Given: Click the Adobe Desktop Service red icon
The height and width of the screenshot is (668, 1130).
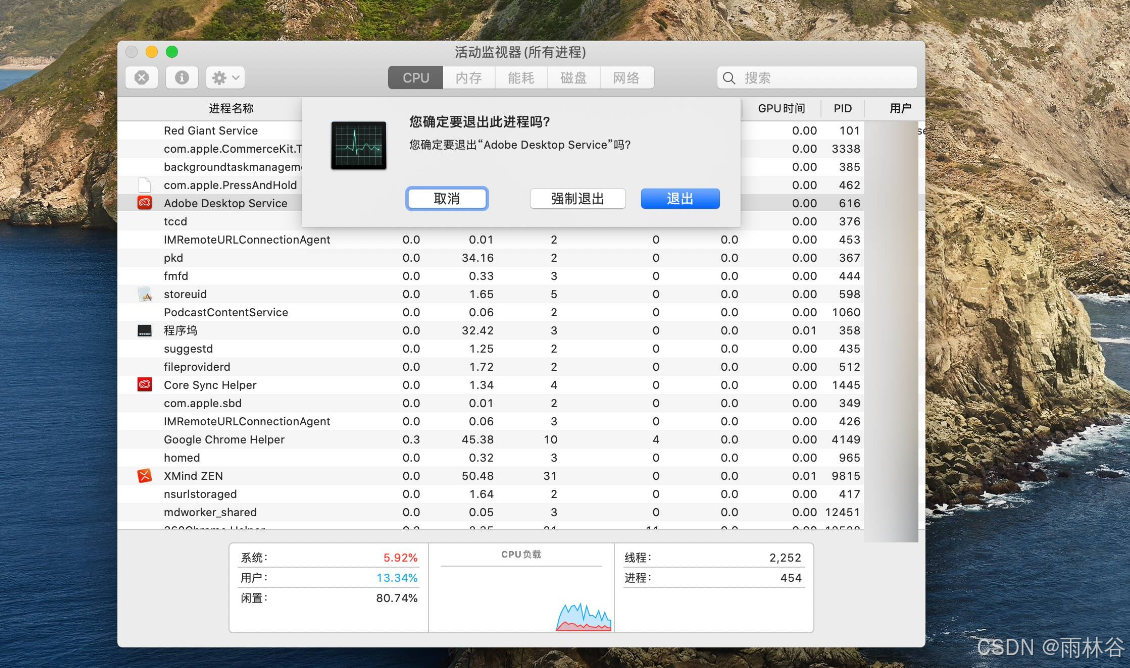Looking at the screenshot, I should pyautogui.click(x=145, y=203).
